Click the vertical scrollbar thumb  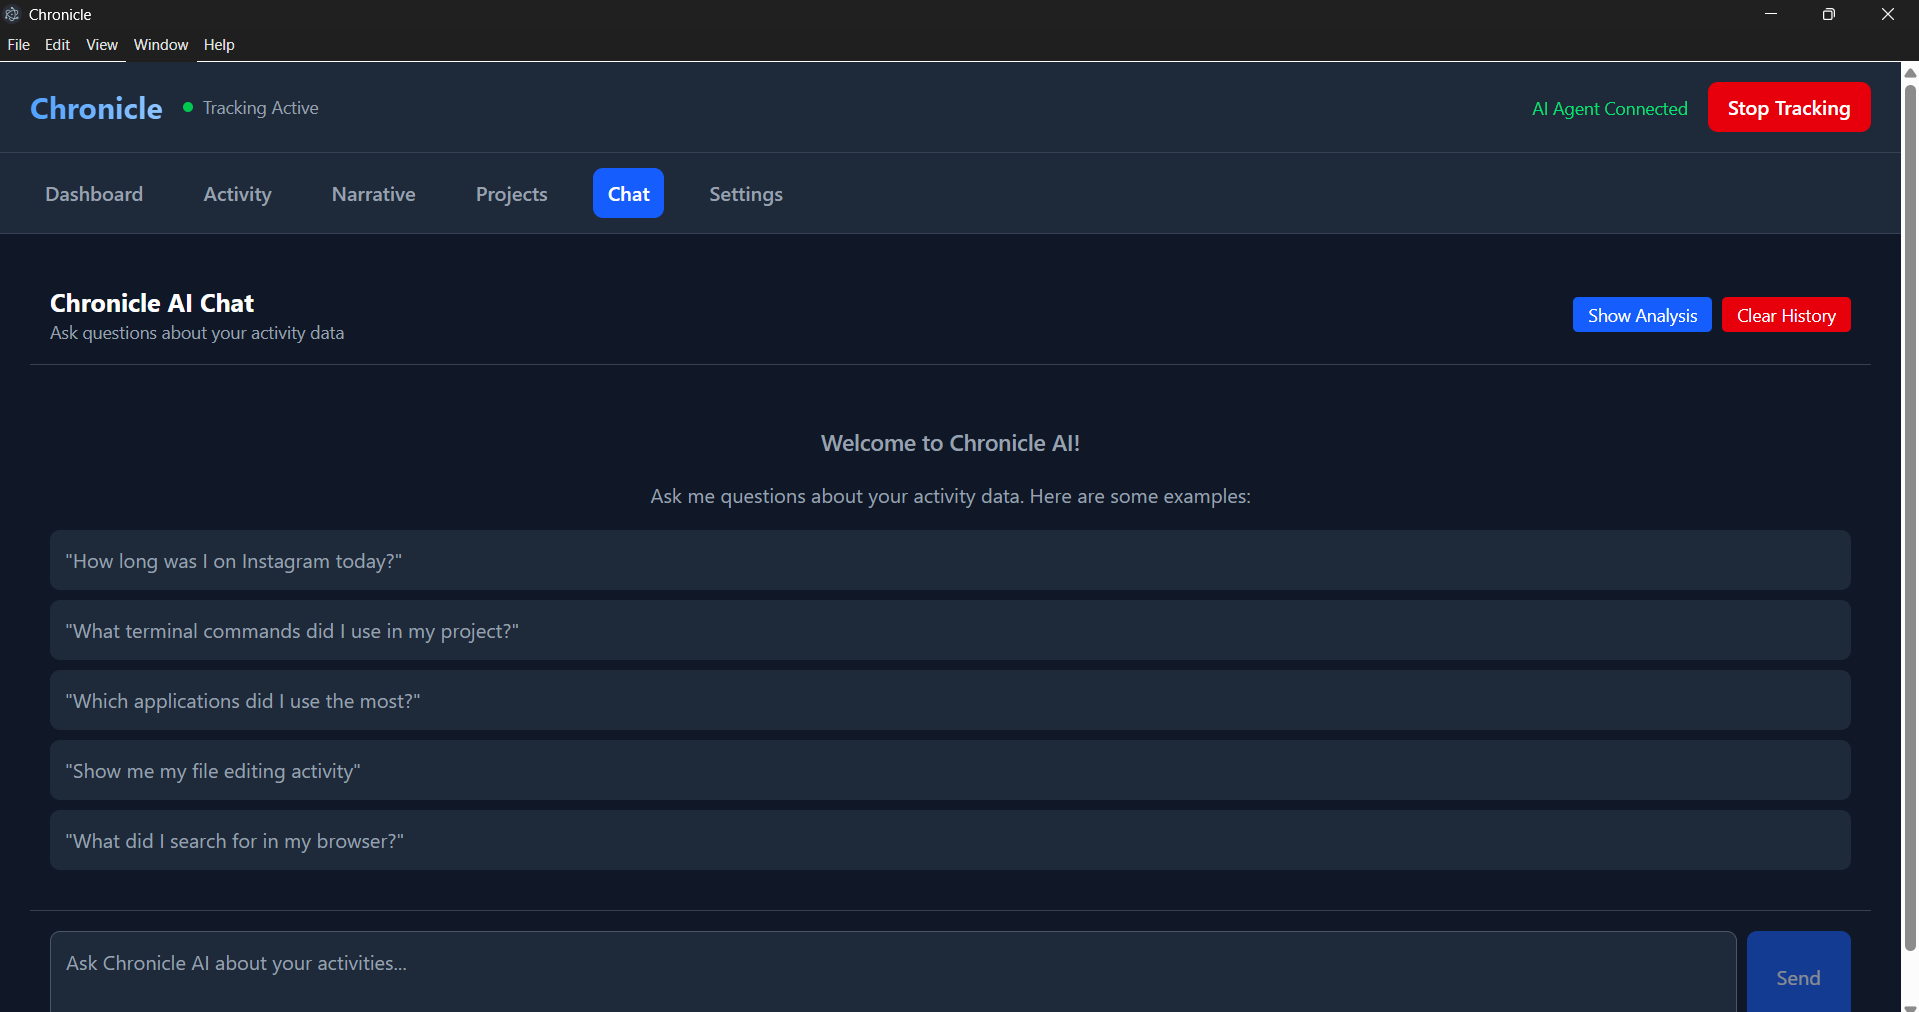[1910, 517]
